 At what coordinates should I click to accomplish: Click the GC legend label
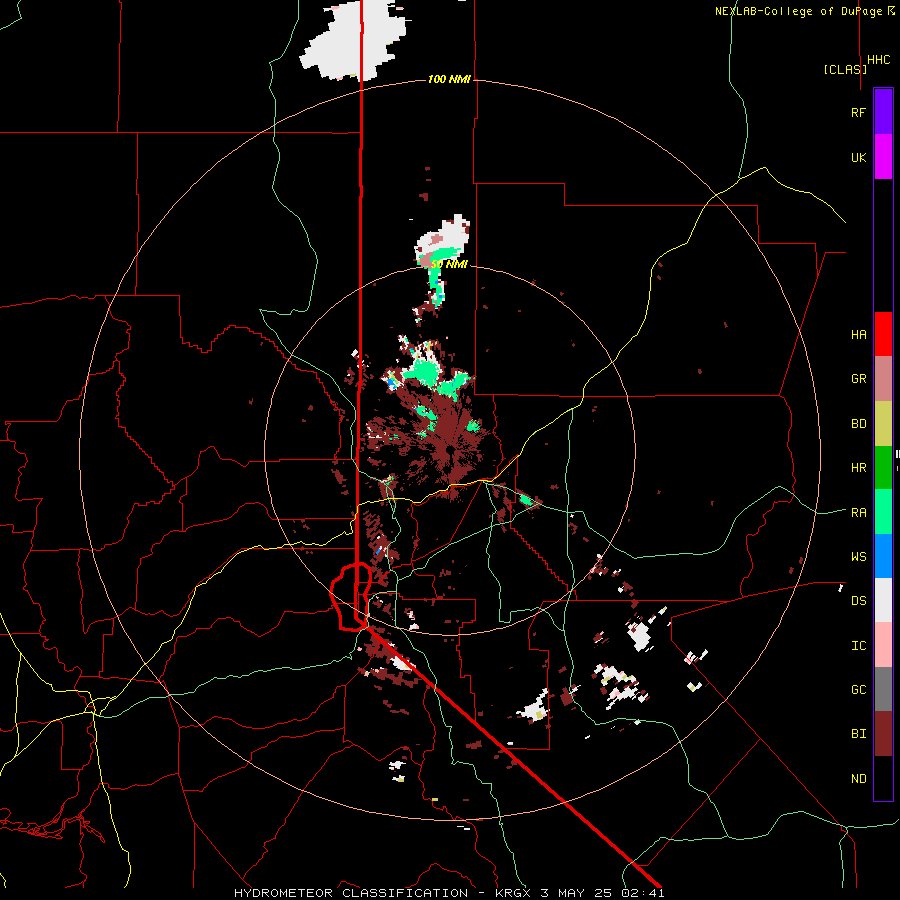858,690
